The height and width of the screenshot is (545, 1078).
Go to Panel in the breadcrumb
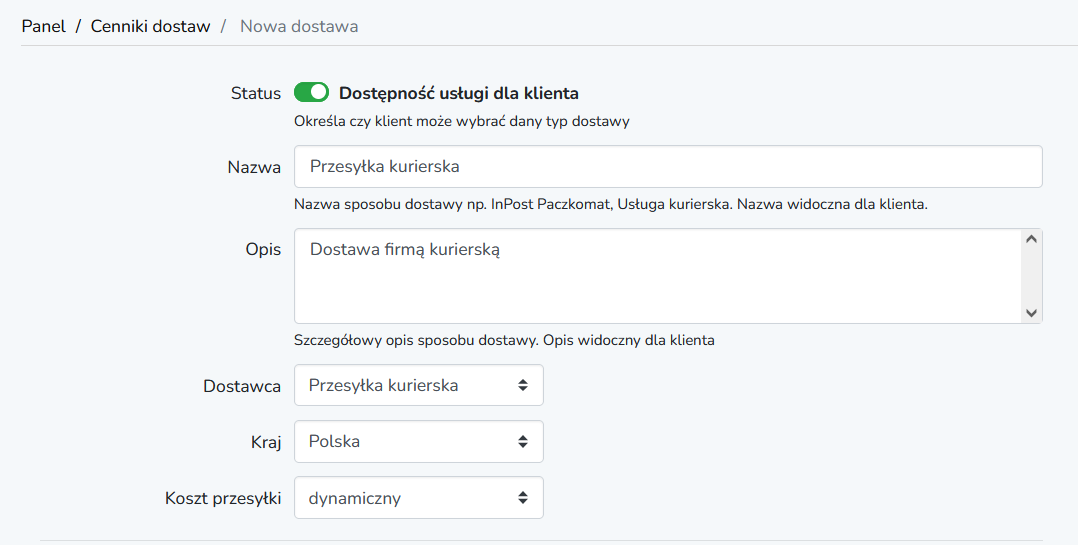pos(44,26)
